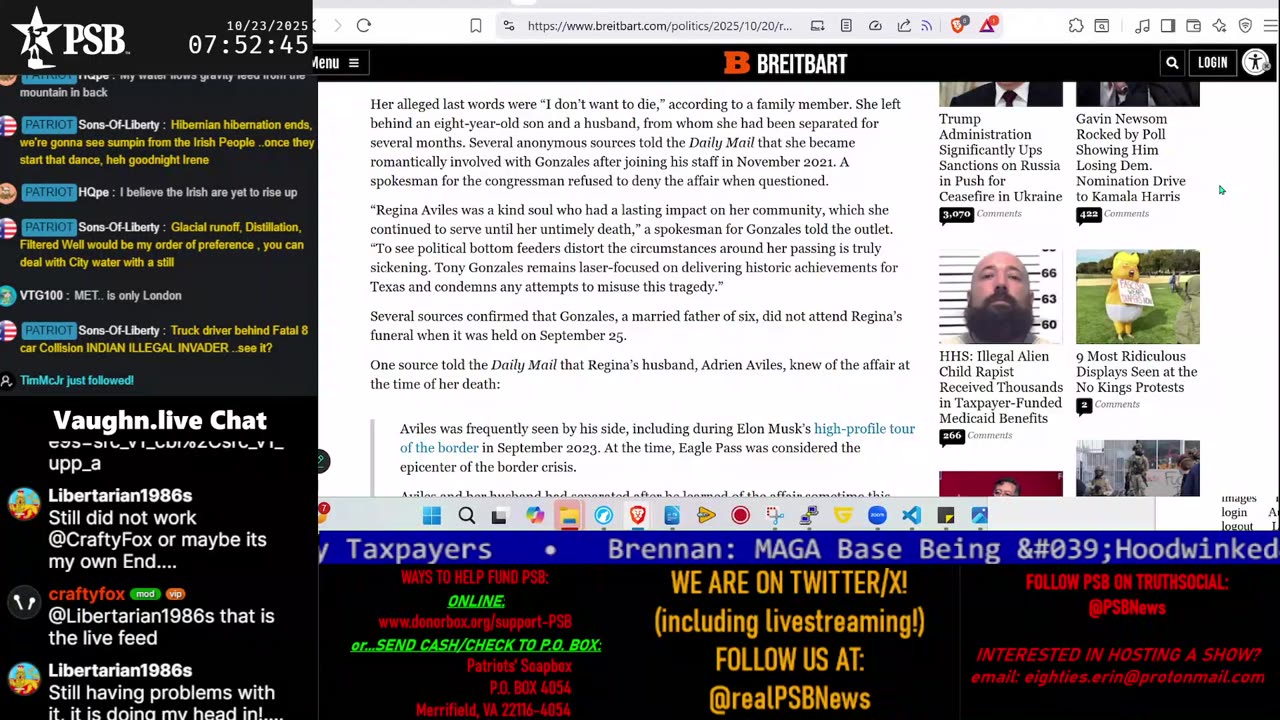The height and width of the screenshot is (720, 1280).
Task: Open the Snipping Tool on the taskbar
Action: (775, 516)
